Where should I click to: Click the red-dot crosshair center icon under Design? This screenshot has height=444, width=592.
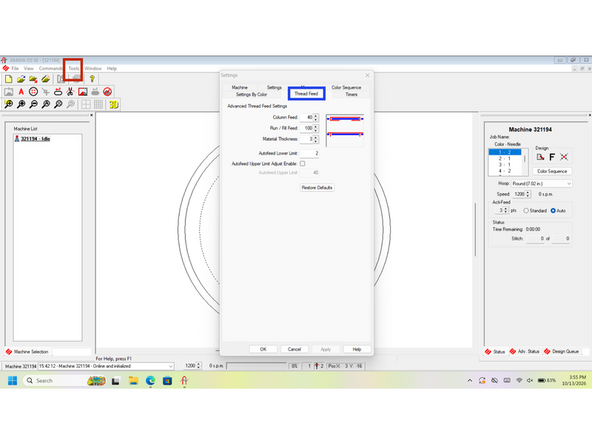click(564, 157)
